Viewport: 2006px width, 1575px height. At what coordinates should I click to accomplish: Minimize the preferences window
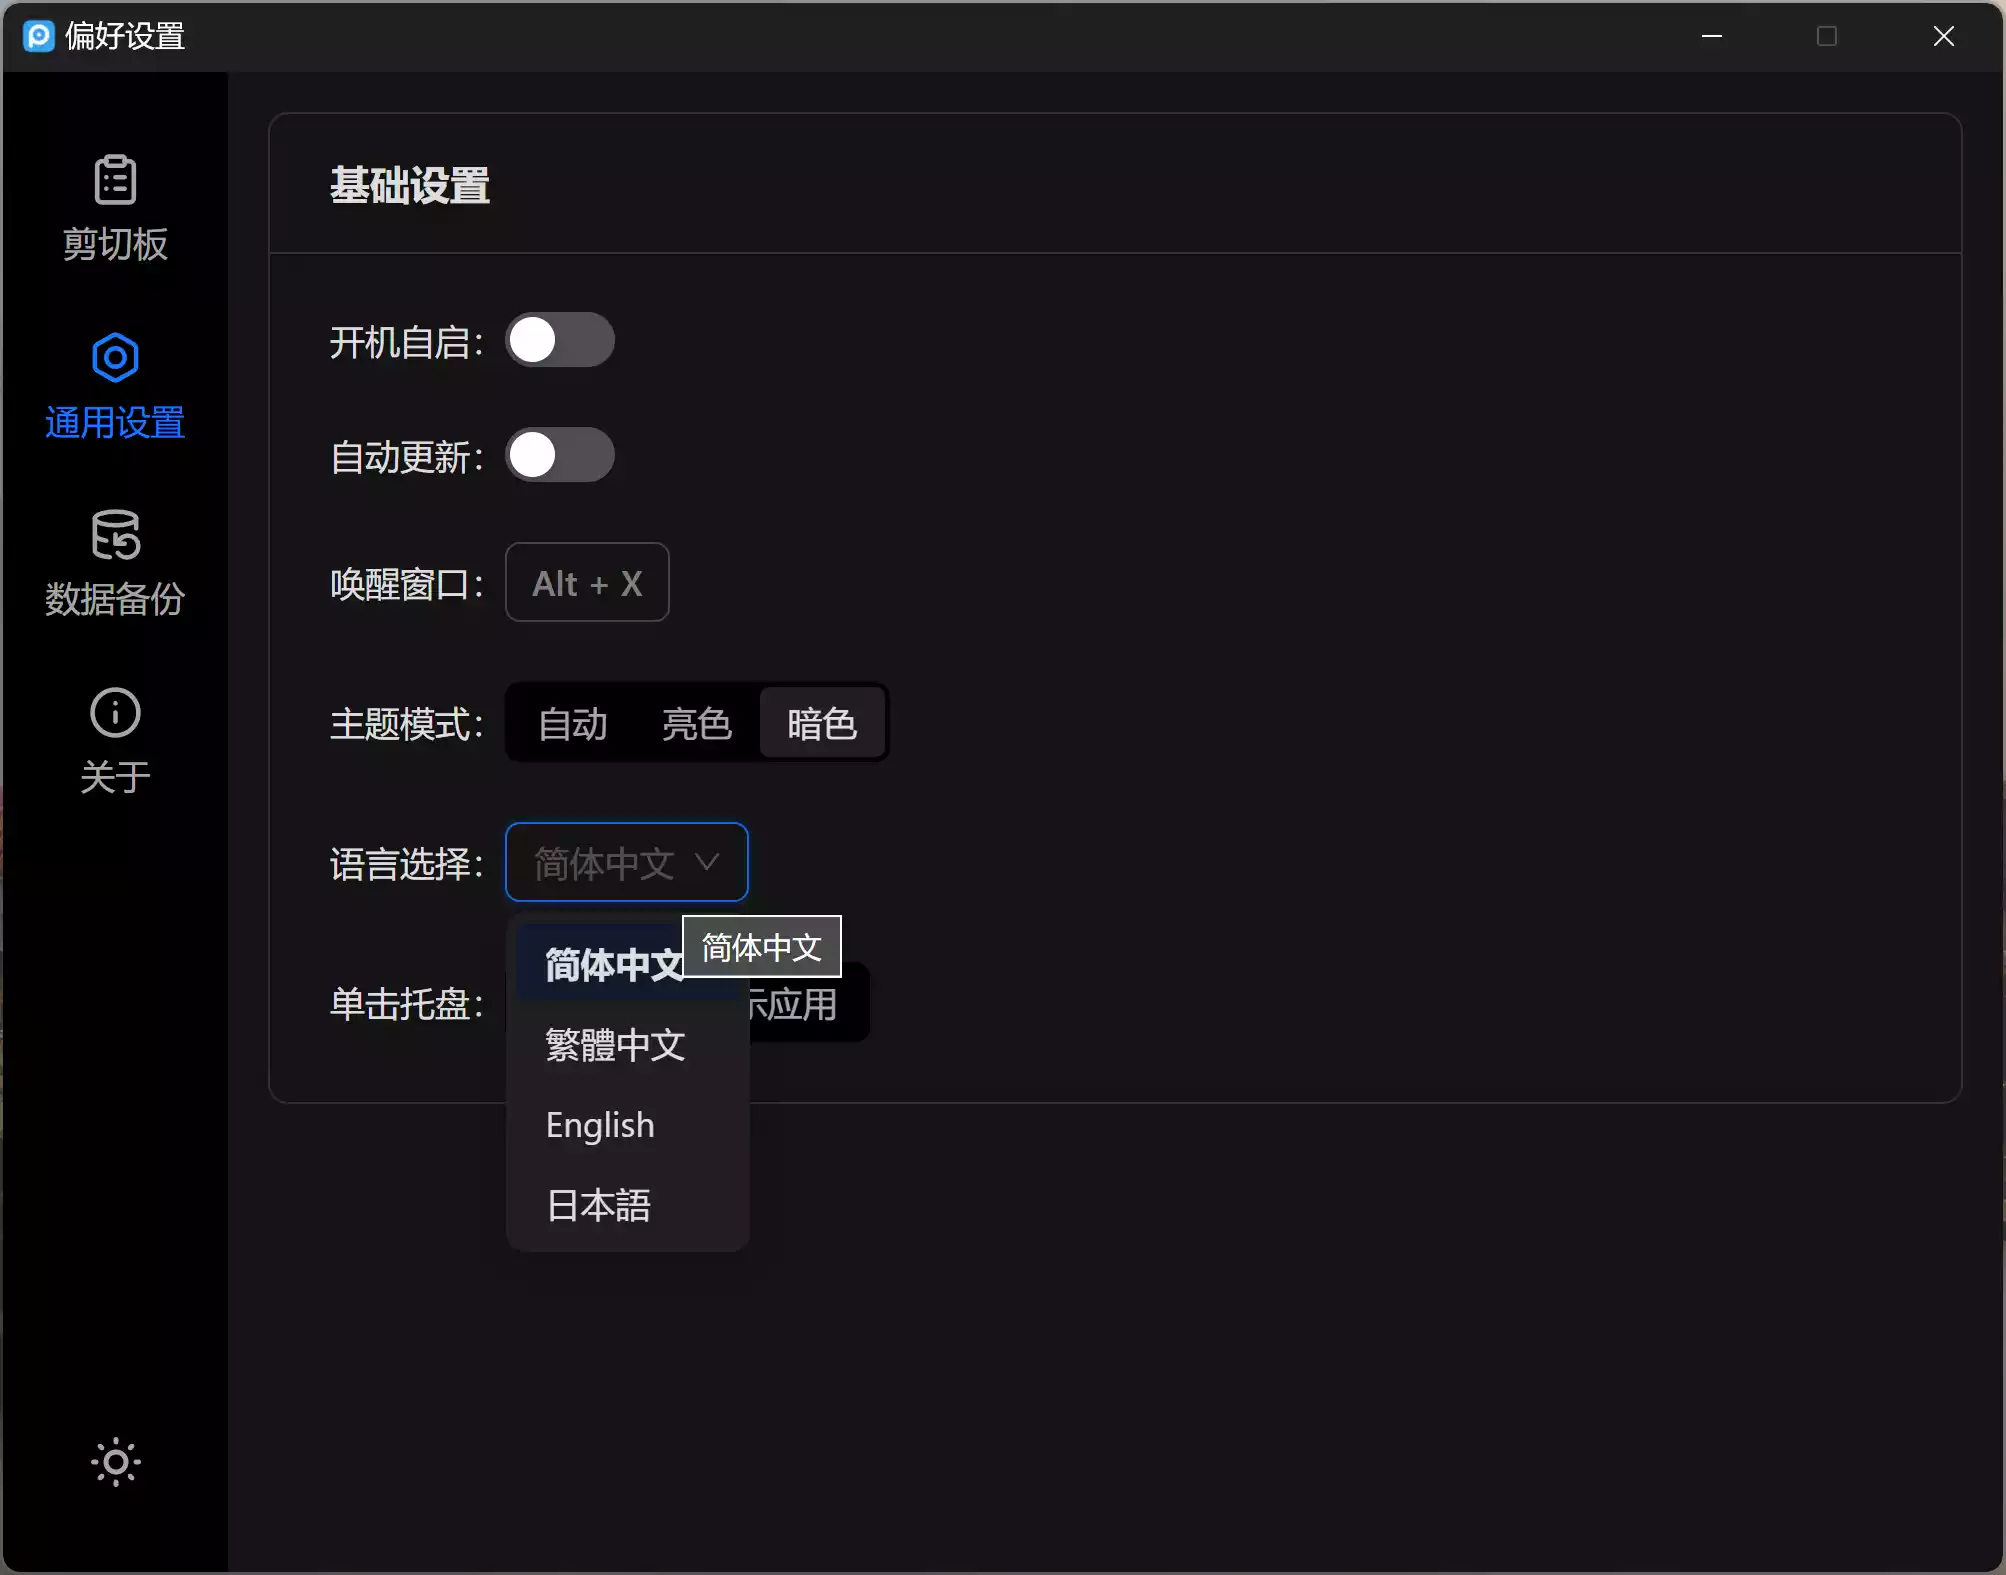[1712, 37]
